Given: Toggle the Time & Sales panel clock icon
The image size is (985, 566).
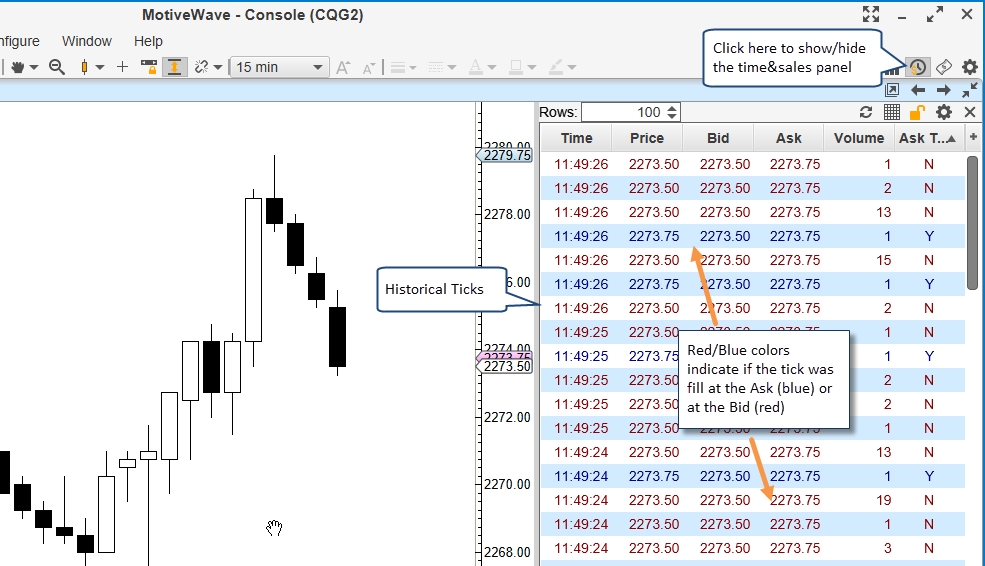Looking at the screenshot, I should (917, 67).
